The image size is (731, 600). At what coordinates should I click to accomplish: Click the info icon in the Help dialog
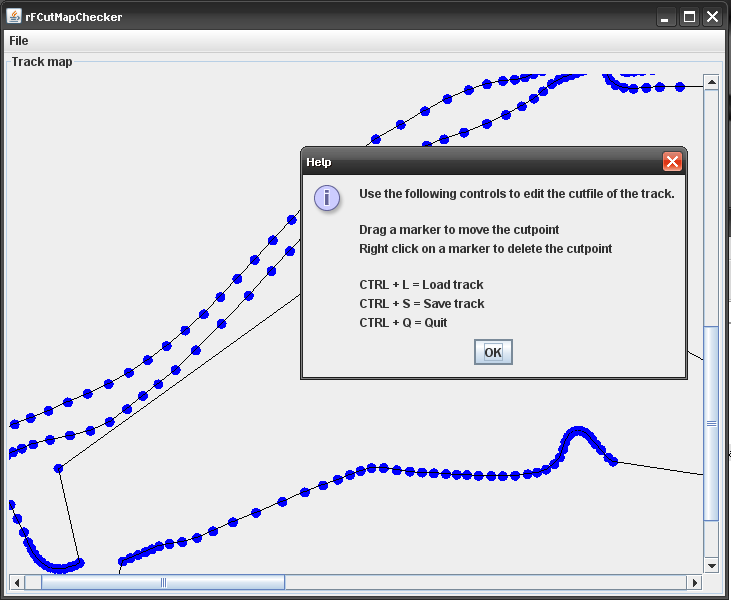click(327, 198)
